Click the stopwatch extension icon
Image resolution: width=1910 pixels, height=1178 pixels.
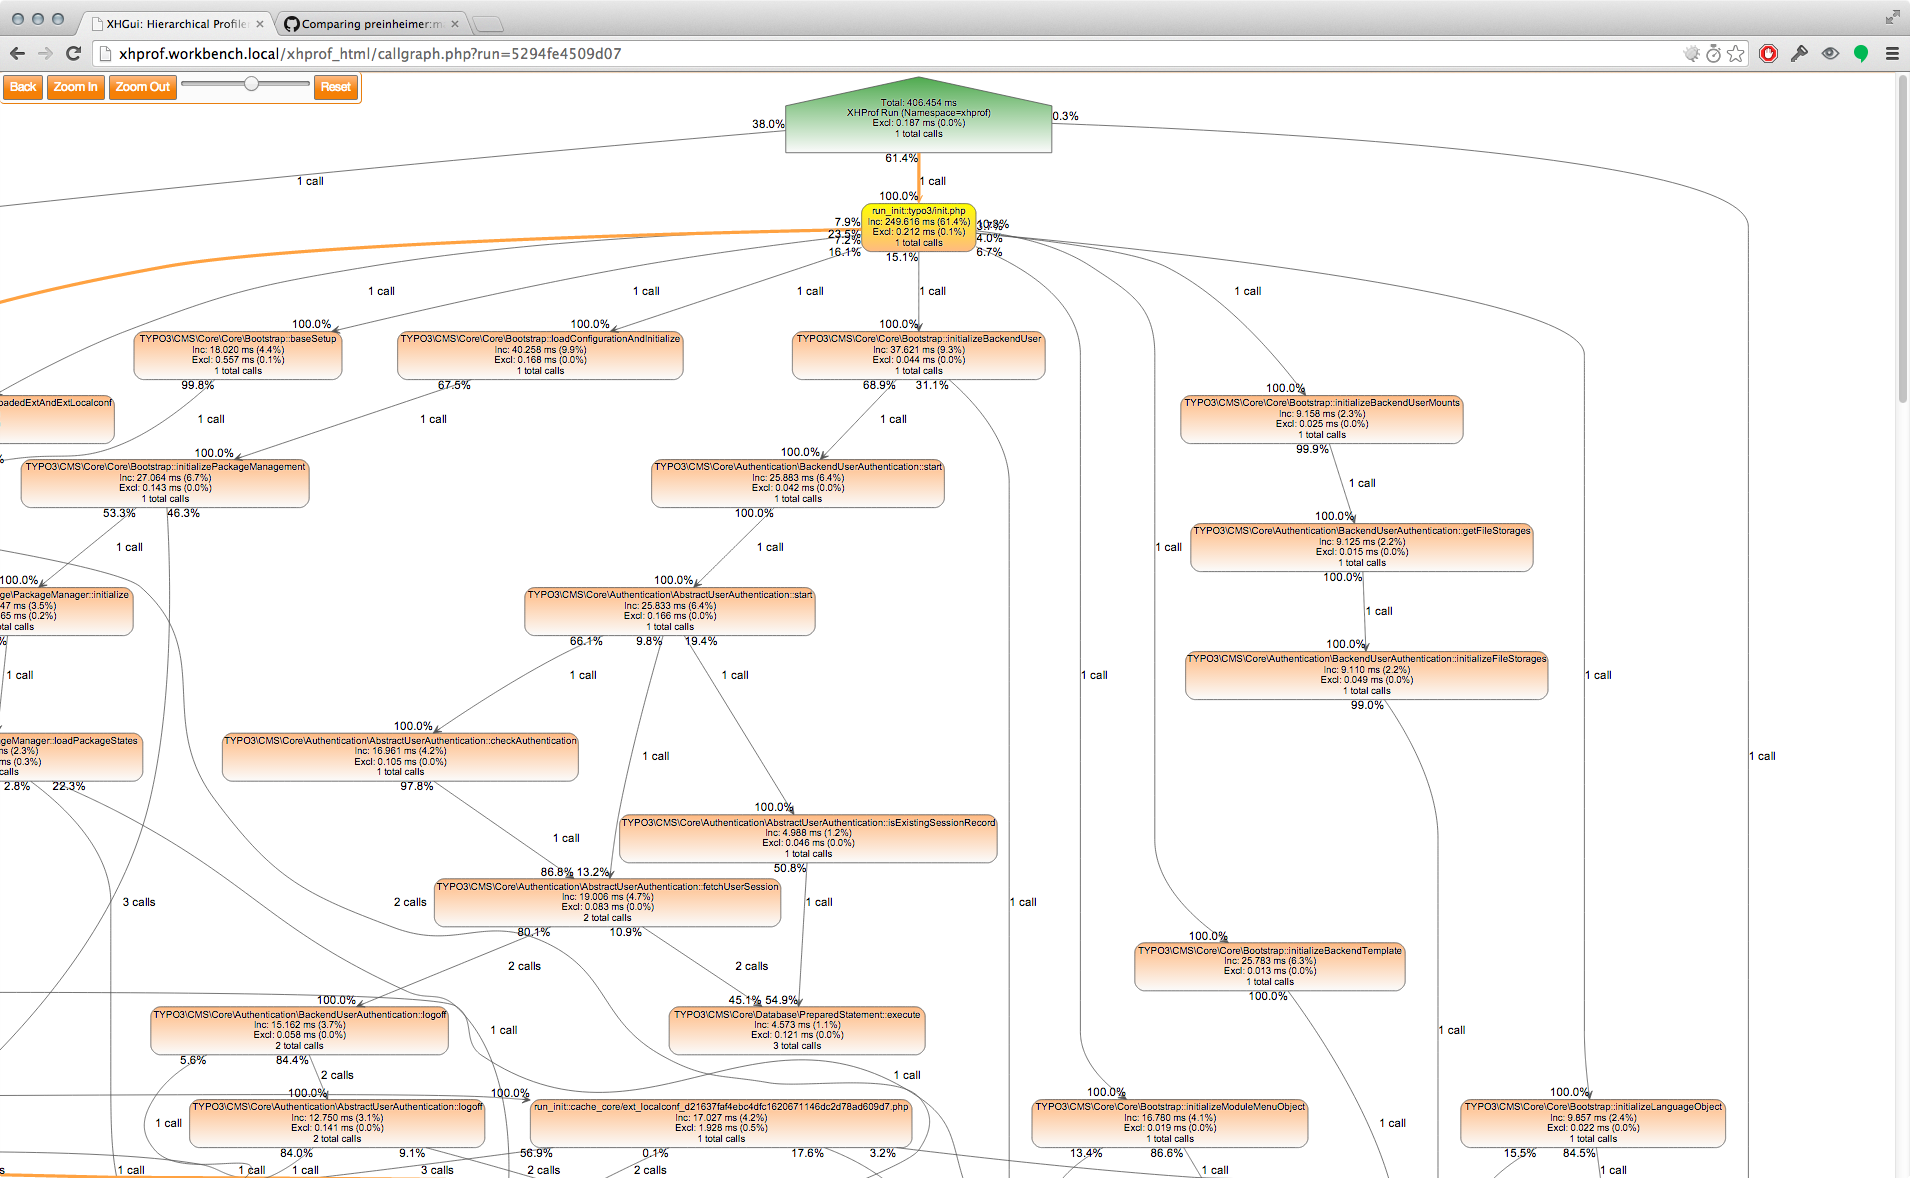(1713, 54)
